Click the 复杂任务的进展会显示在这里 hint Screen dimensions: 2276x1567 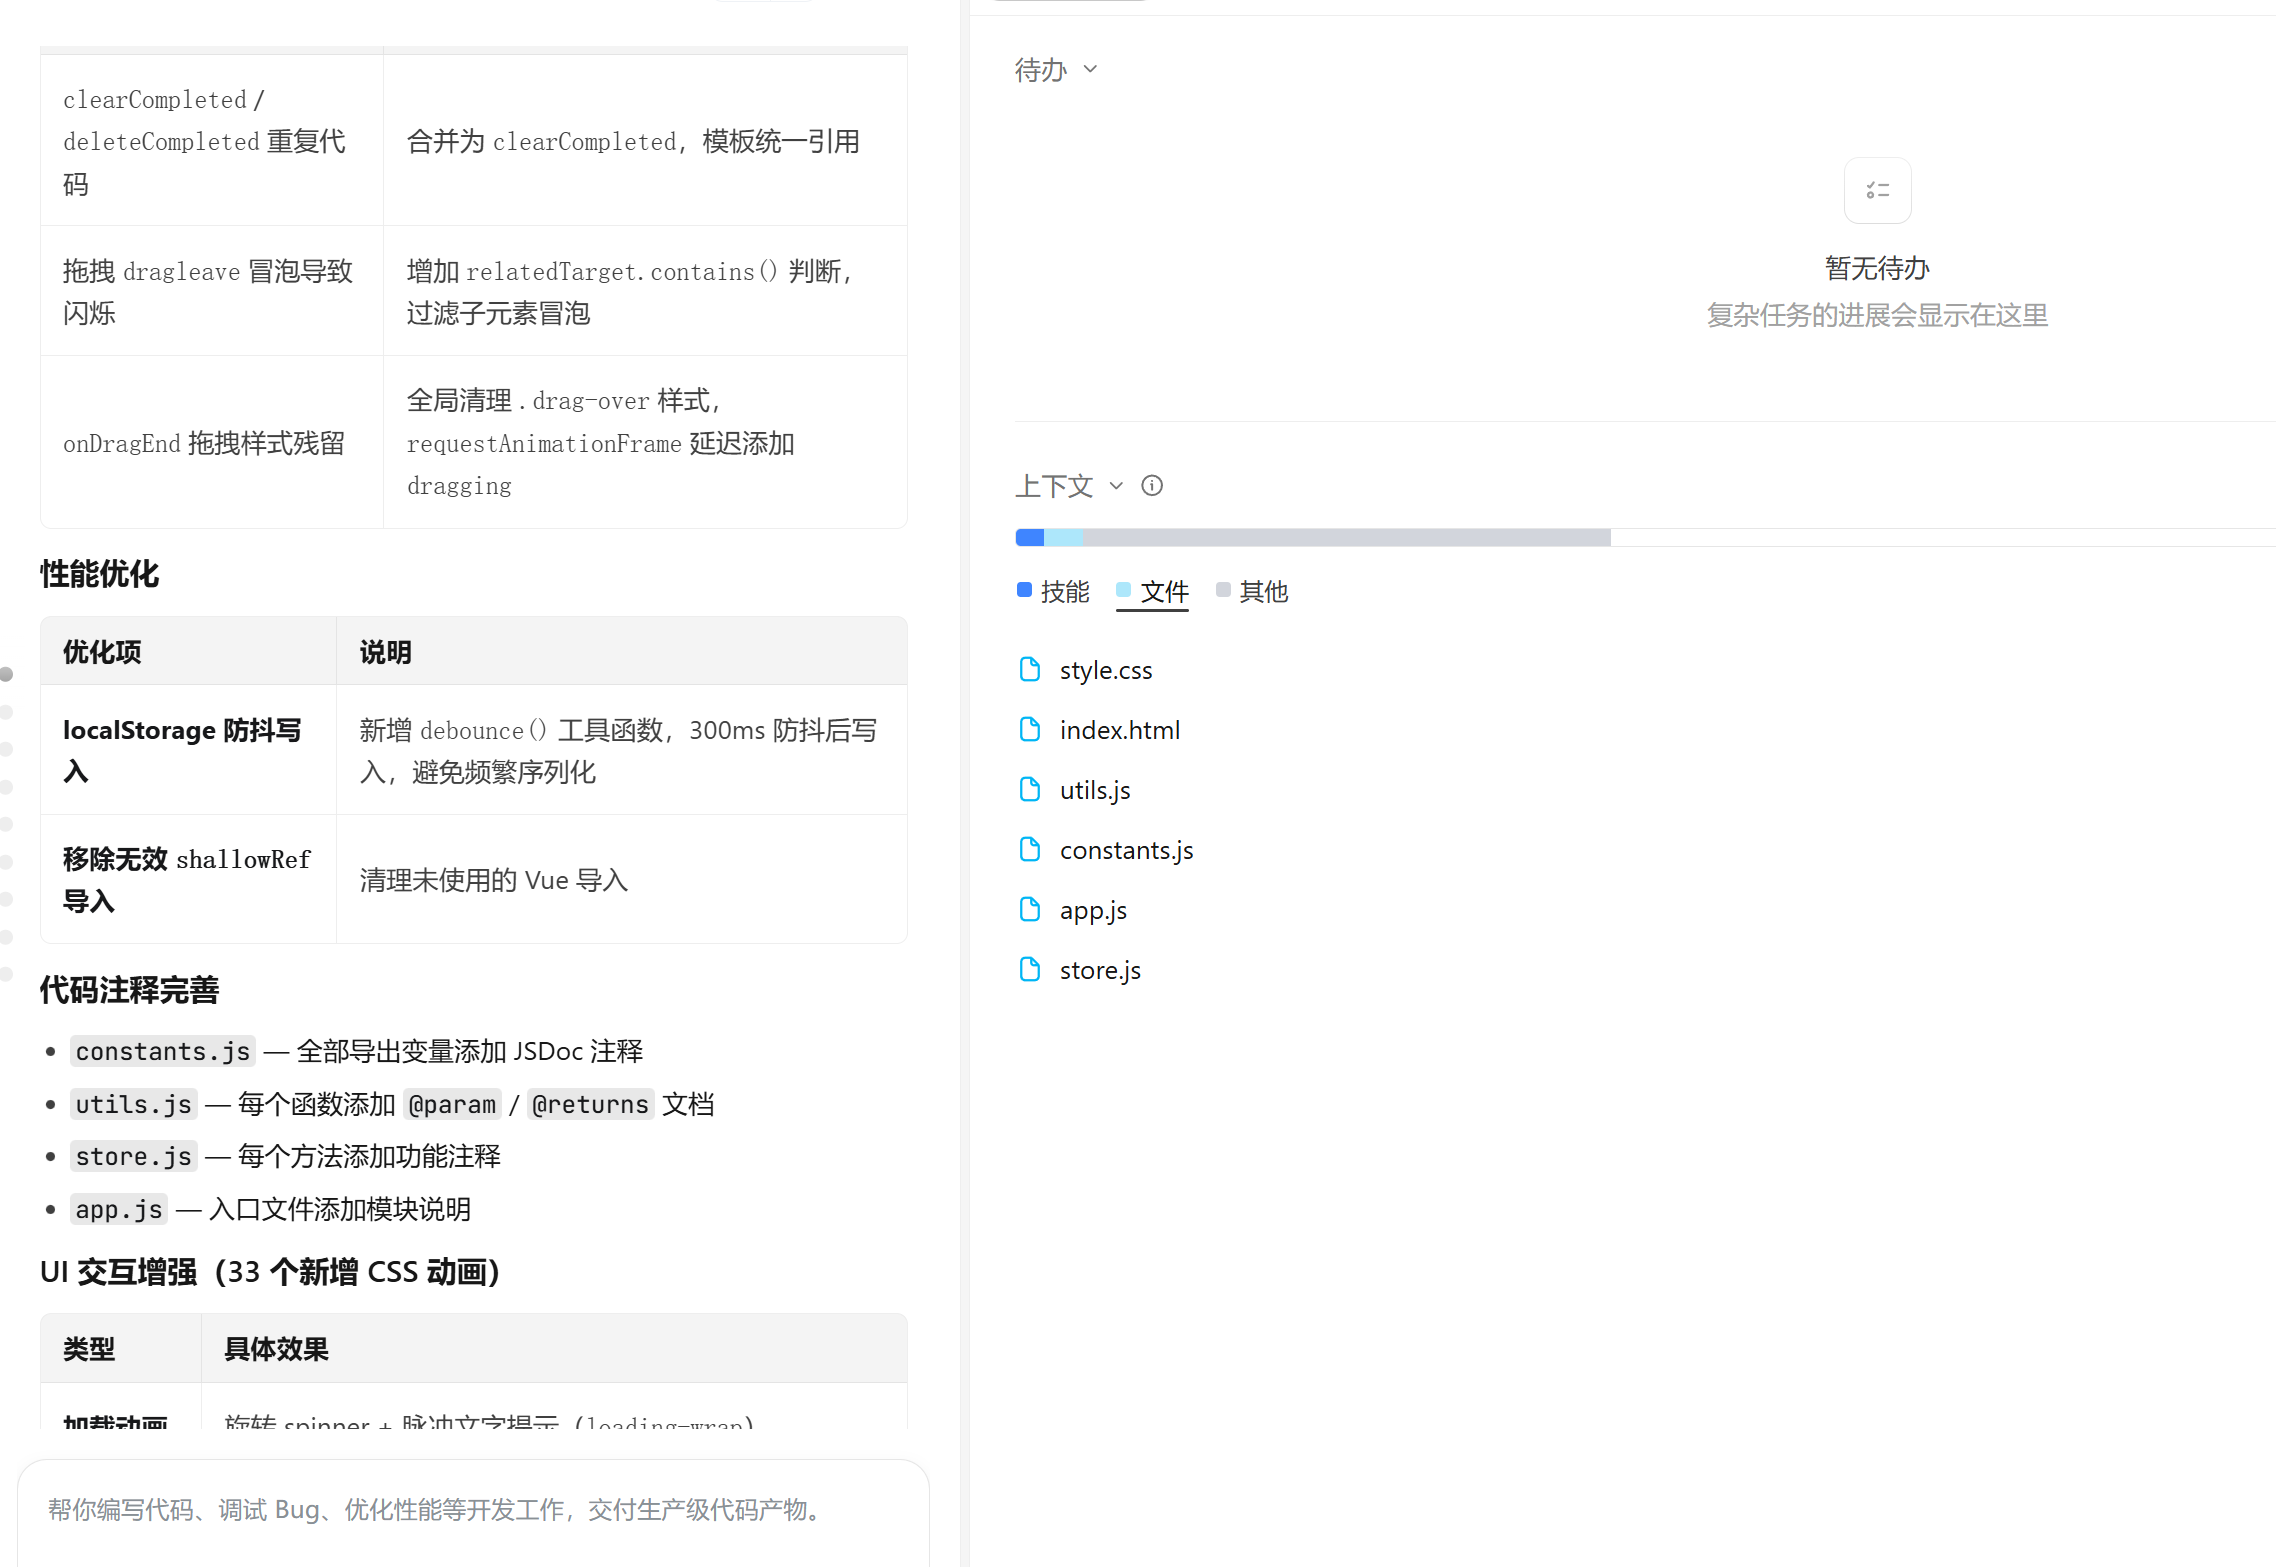point(1877,315)
